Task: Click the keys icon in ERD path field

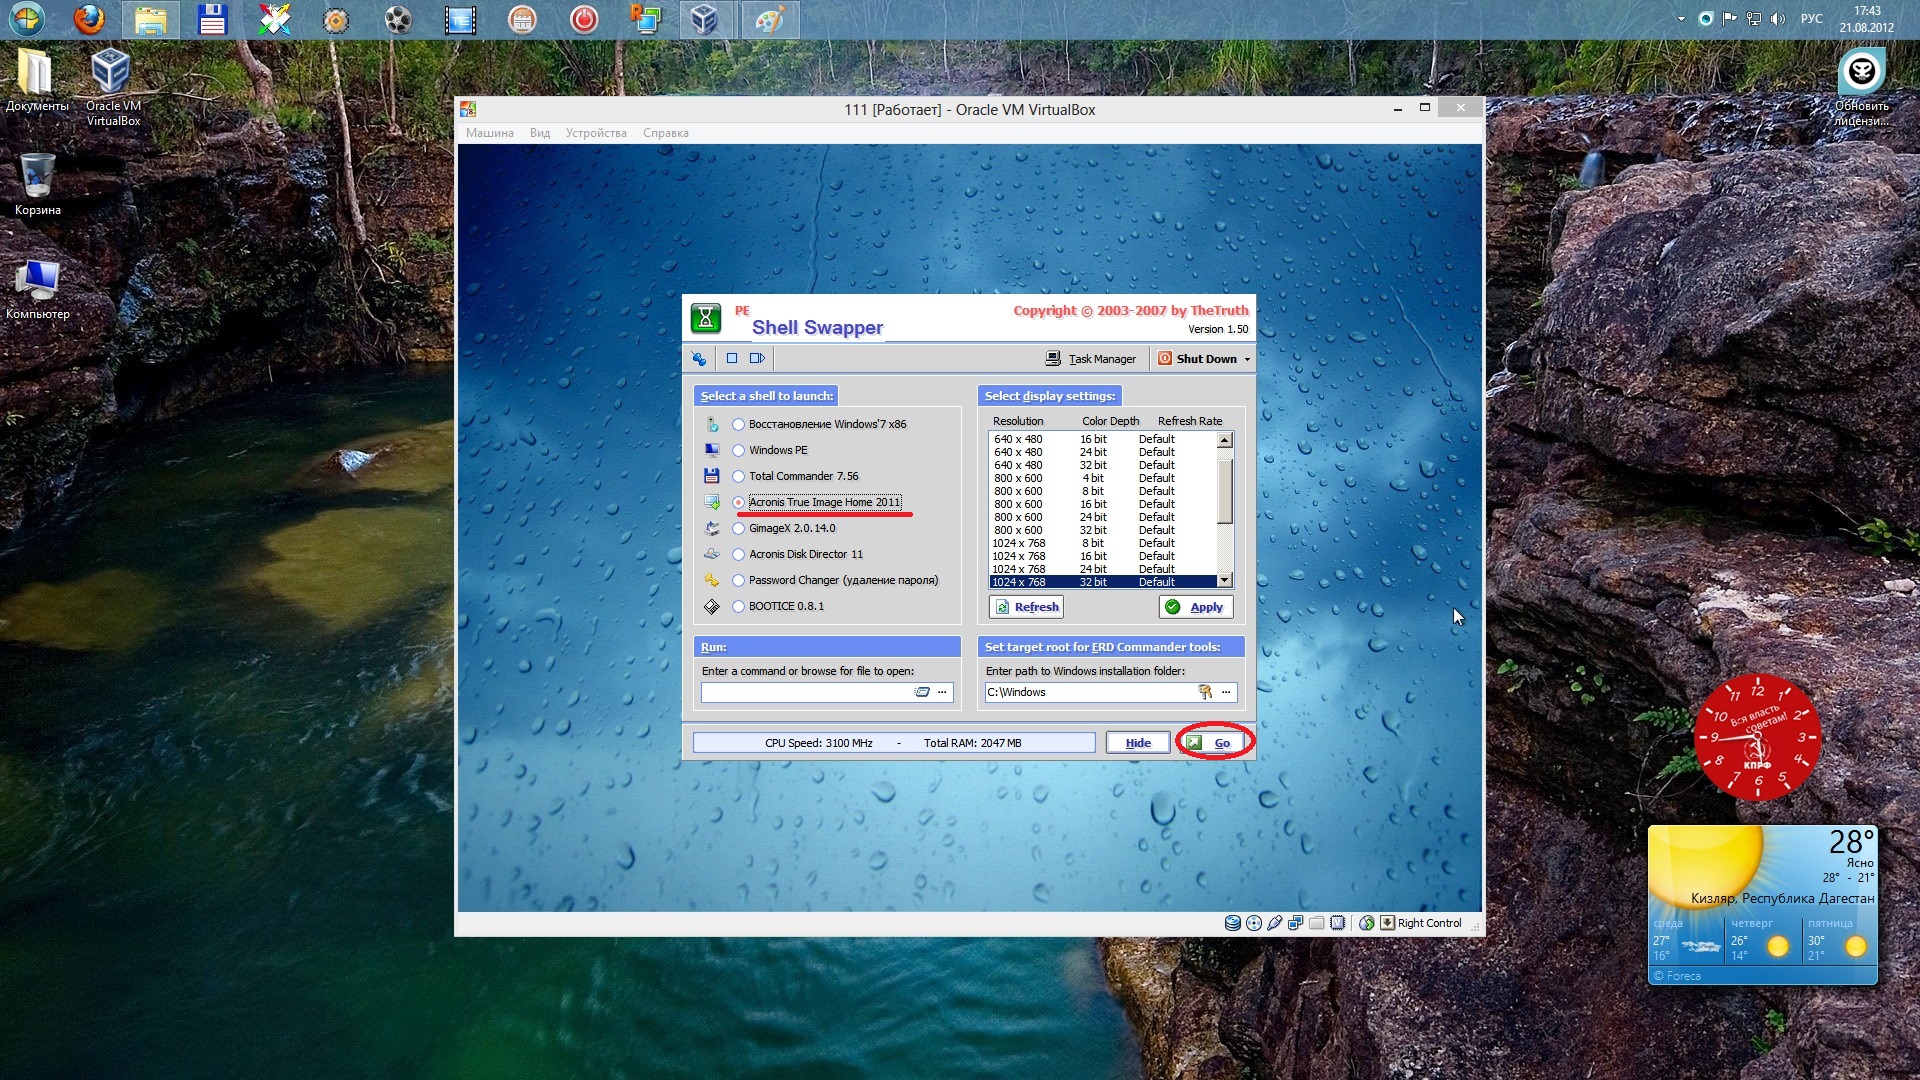Action: click(1205, 692)
